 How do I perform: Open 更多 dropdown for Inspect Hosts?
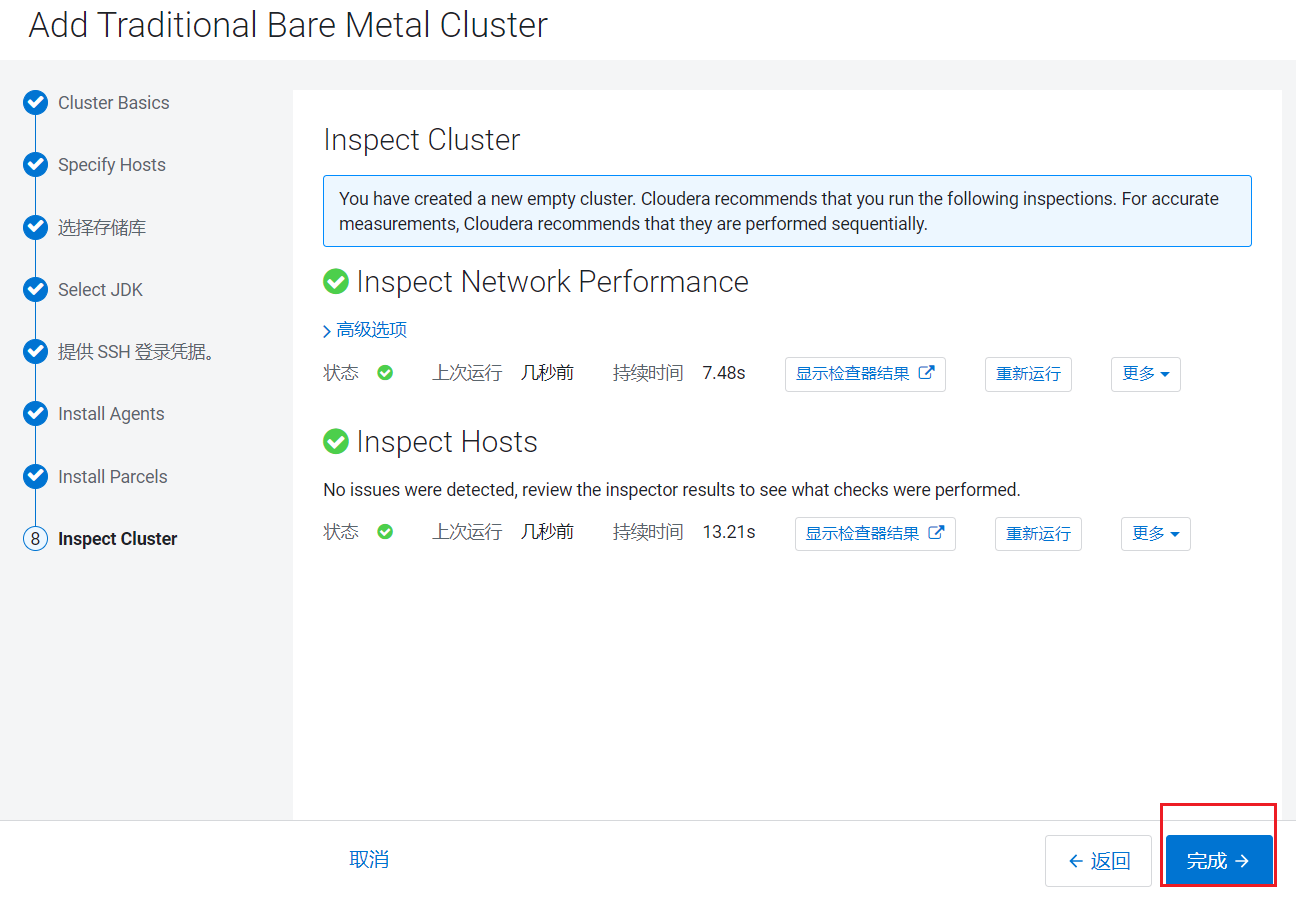tap(1156, 534)
